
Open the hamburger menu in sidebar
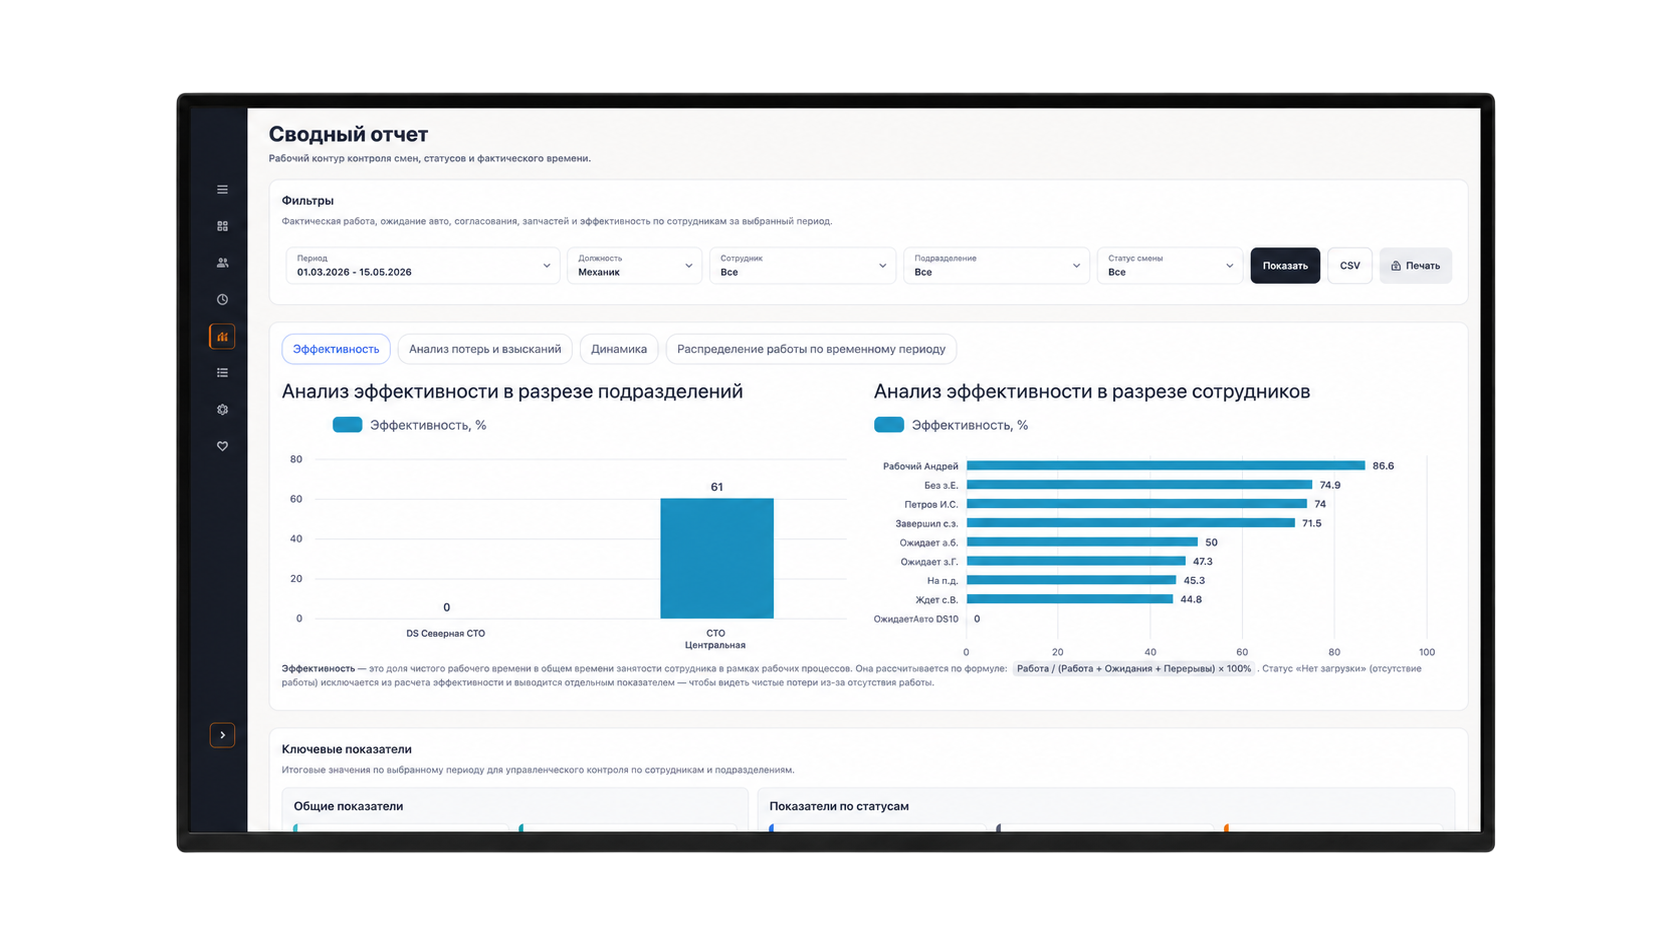222,190
